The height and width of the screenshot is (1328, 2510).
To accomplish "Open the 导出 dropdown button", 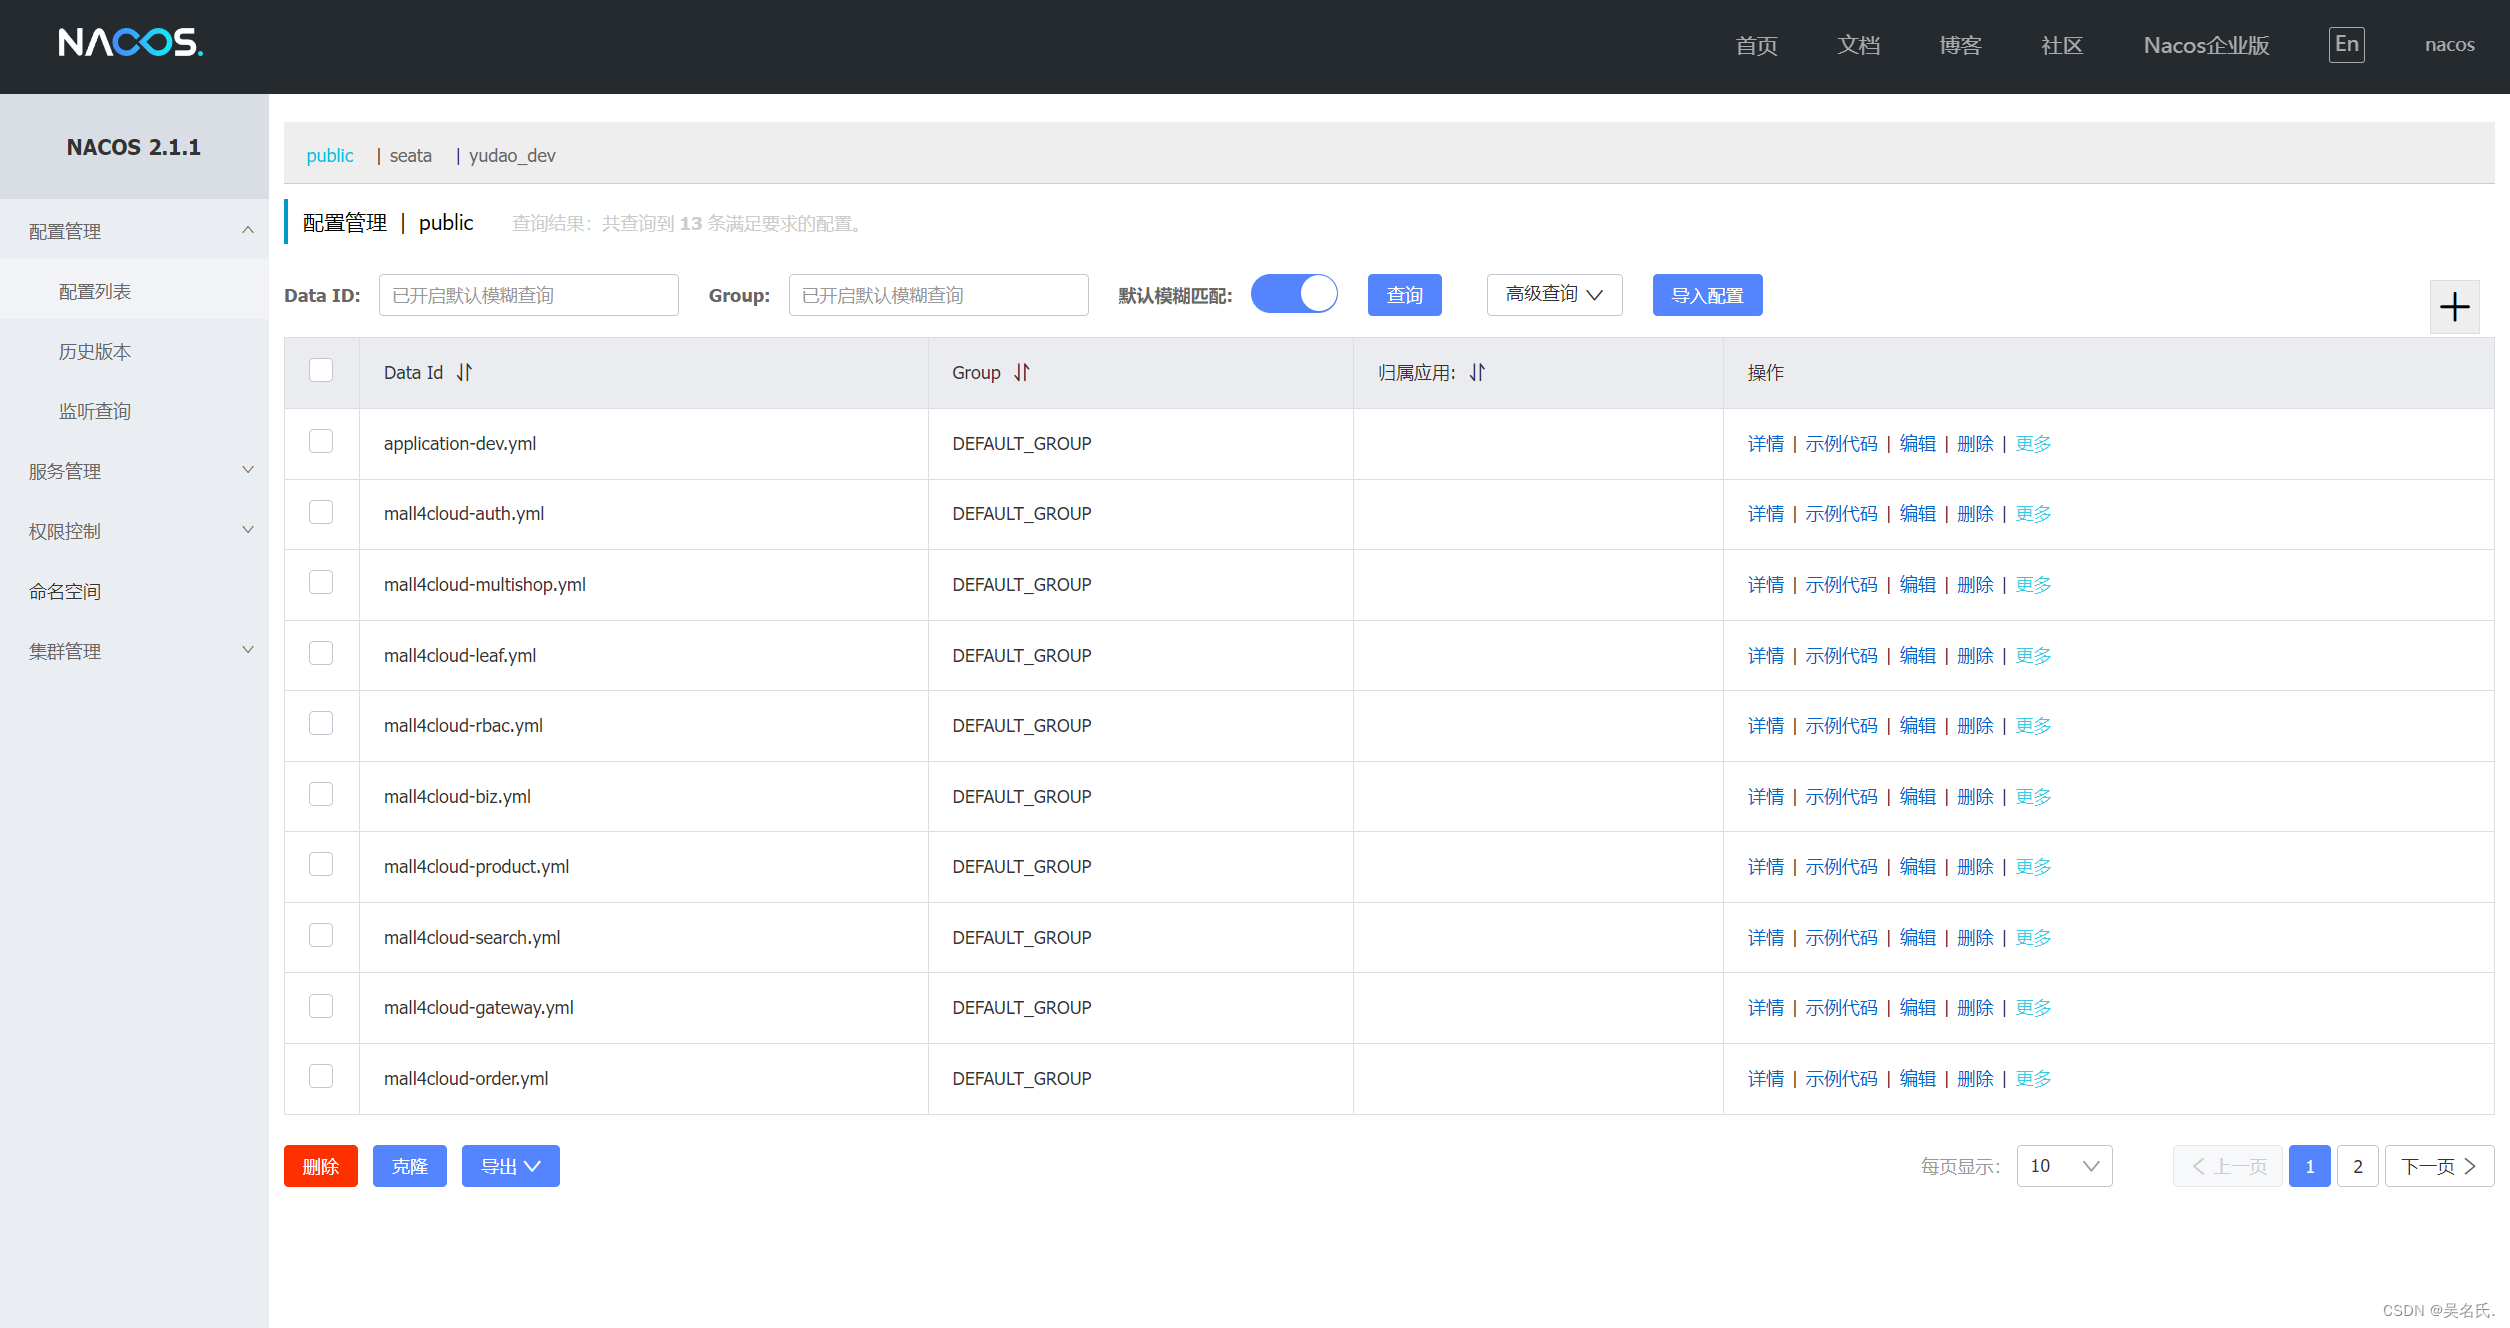I will [x=510, y=1166].
